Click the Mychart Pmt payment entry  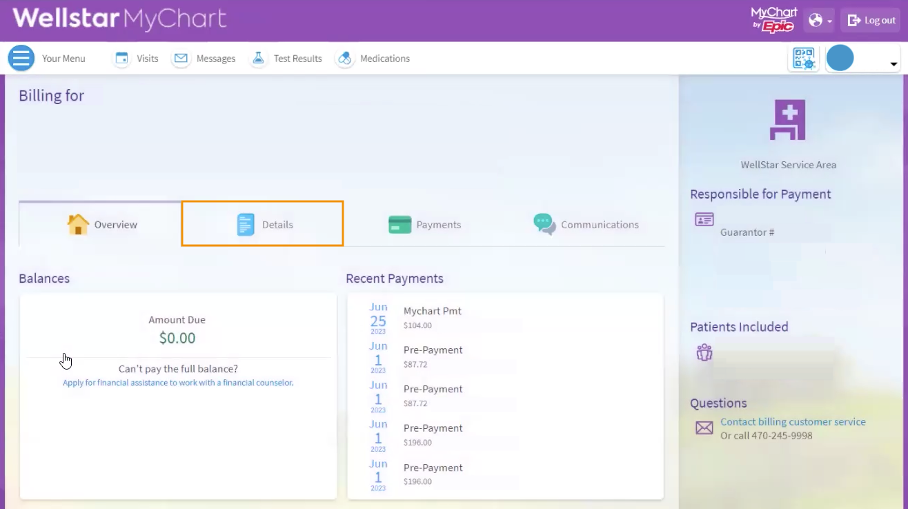click(x=433, y=311)
